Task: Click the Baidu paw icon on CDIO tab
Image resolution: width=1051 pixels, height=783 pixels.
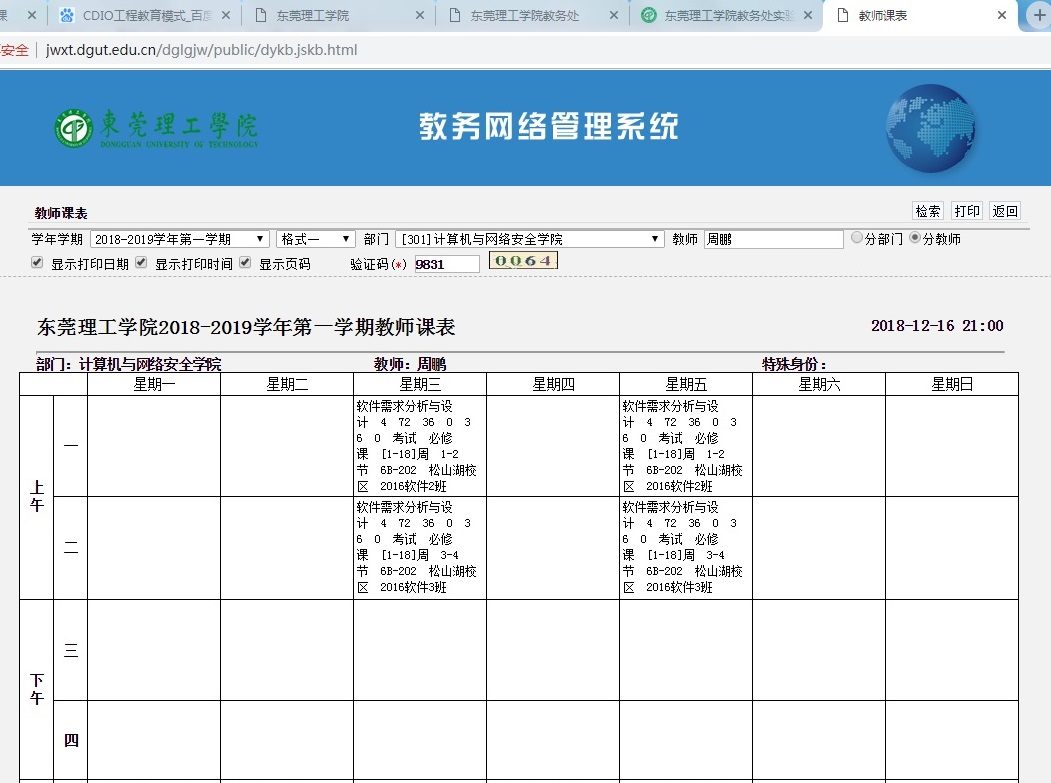Action: (66, 15)
